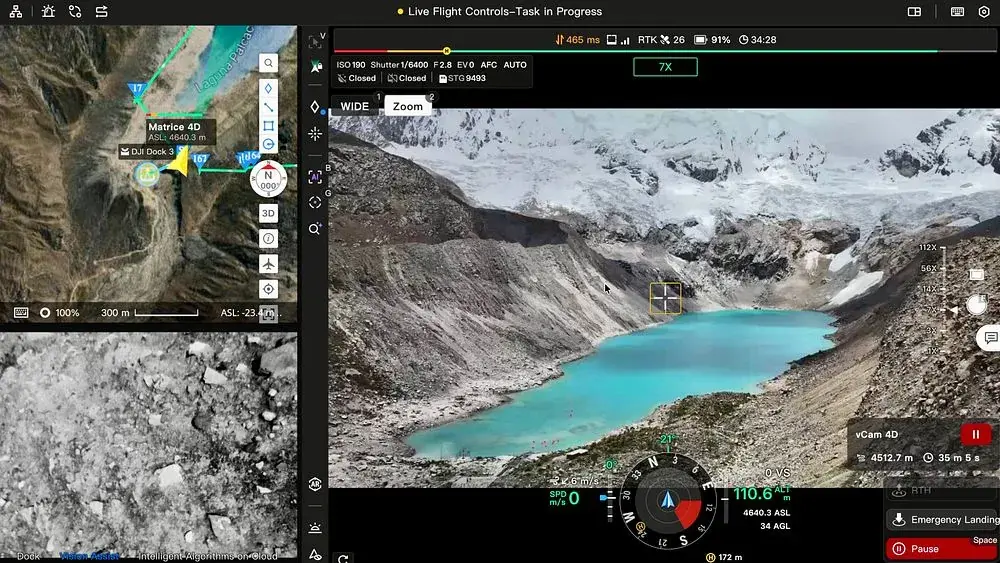
Task: Open the chat message bubble at right edge
Action: click(x=989, y=338)
